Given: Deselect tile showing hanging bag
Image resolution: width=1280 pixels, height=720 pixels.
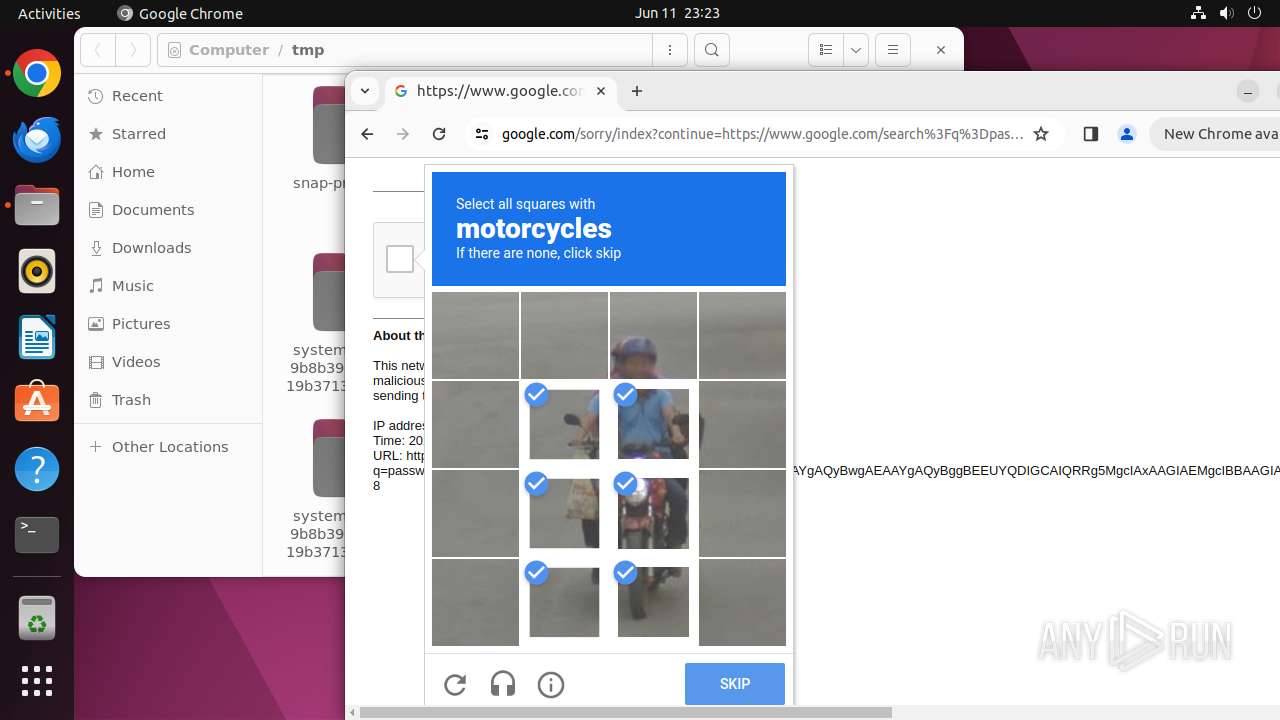Looking at the screenshot, I should pos(564,513).
